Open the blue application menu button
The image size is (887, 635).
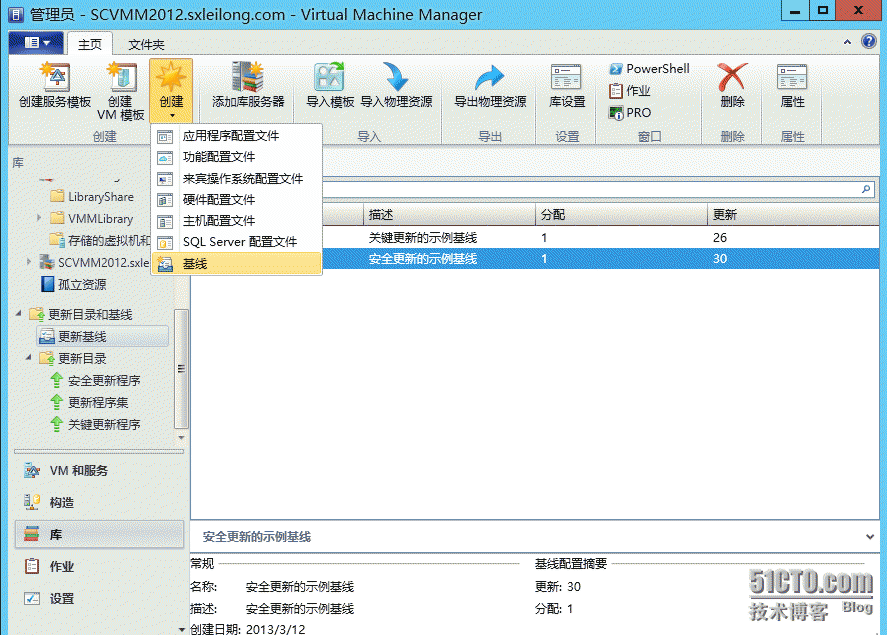[x=36, y=42]
